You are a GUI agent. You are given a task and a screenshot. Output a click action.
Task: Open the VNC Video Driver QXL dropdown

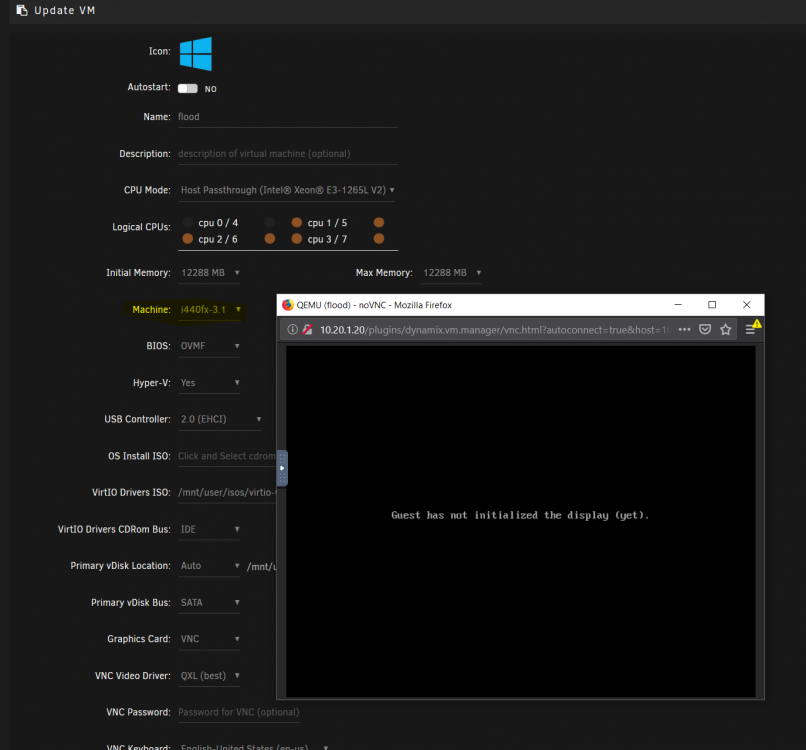(x=209, y=676)
